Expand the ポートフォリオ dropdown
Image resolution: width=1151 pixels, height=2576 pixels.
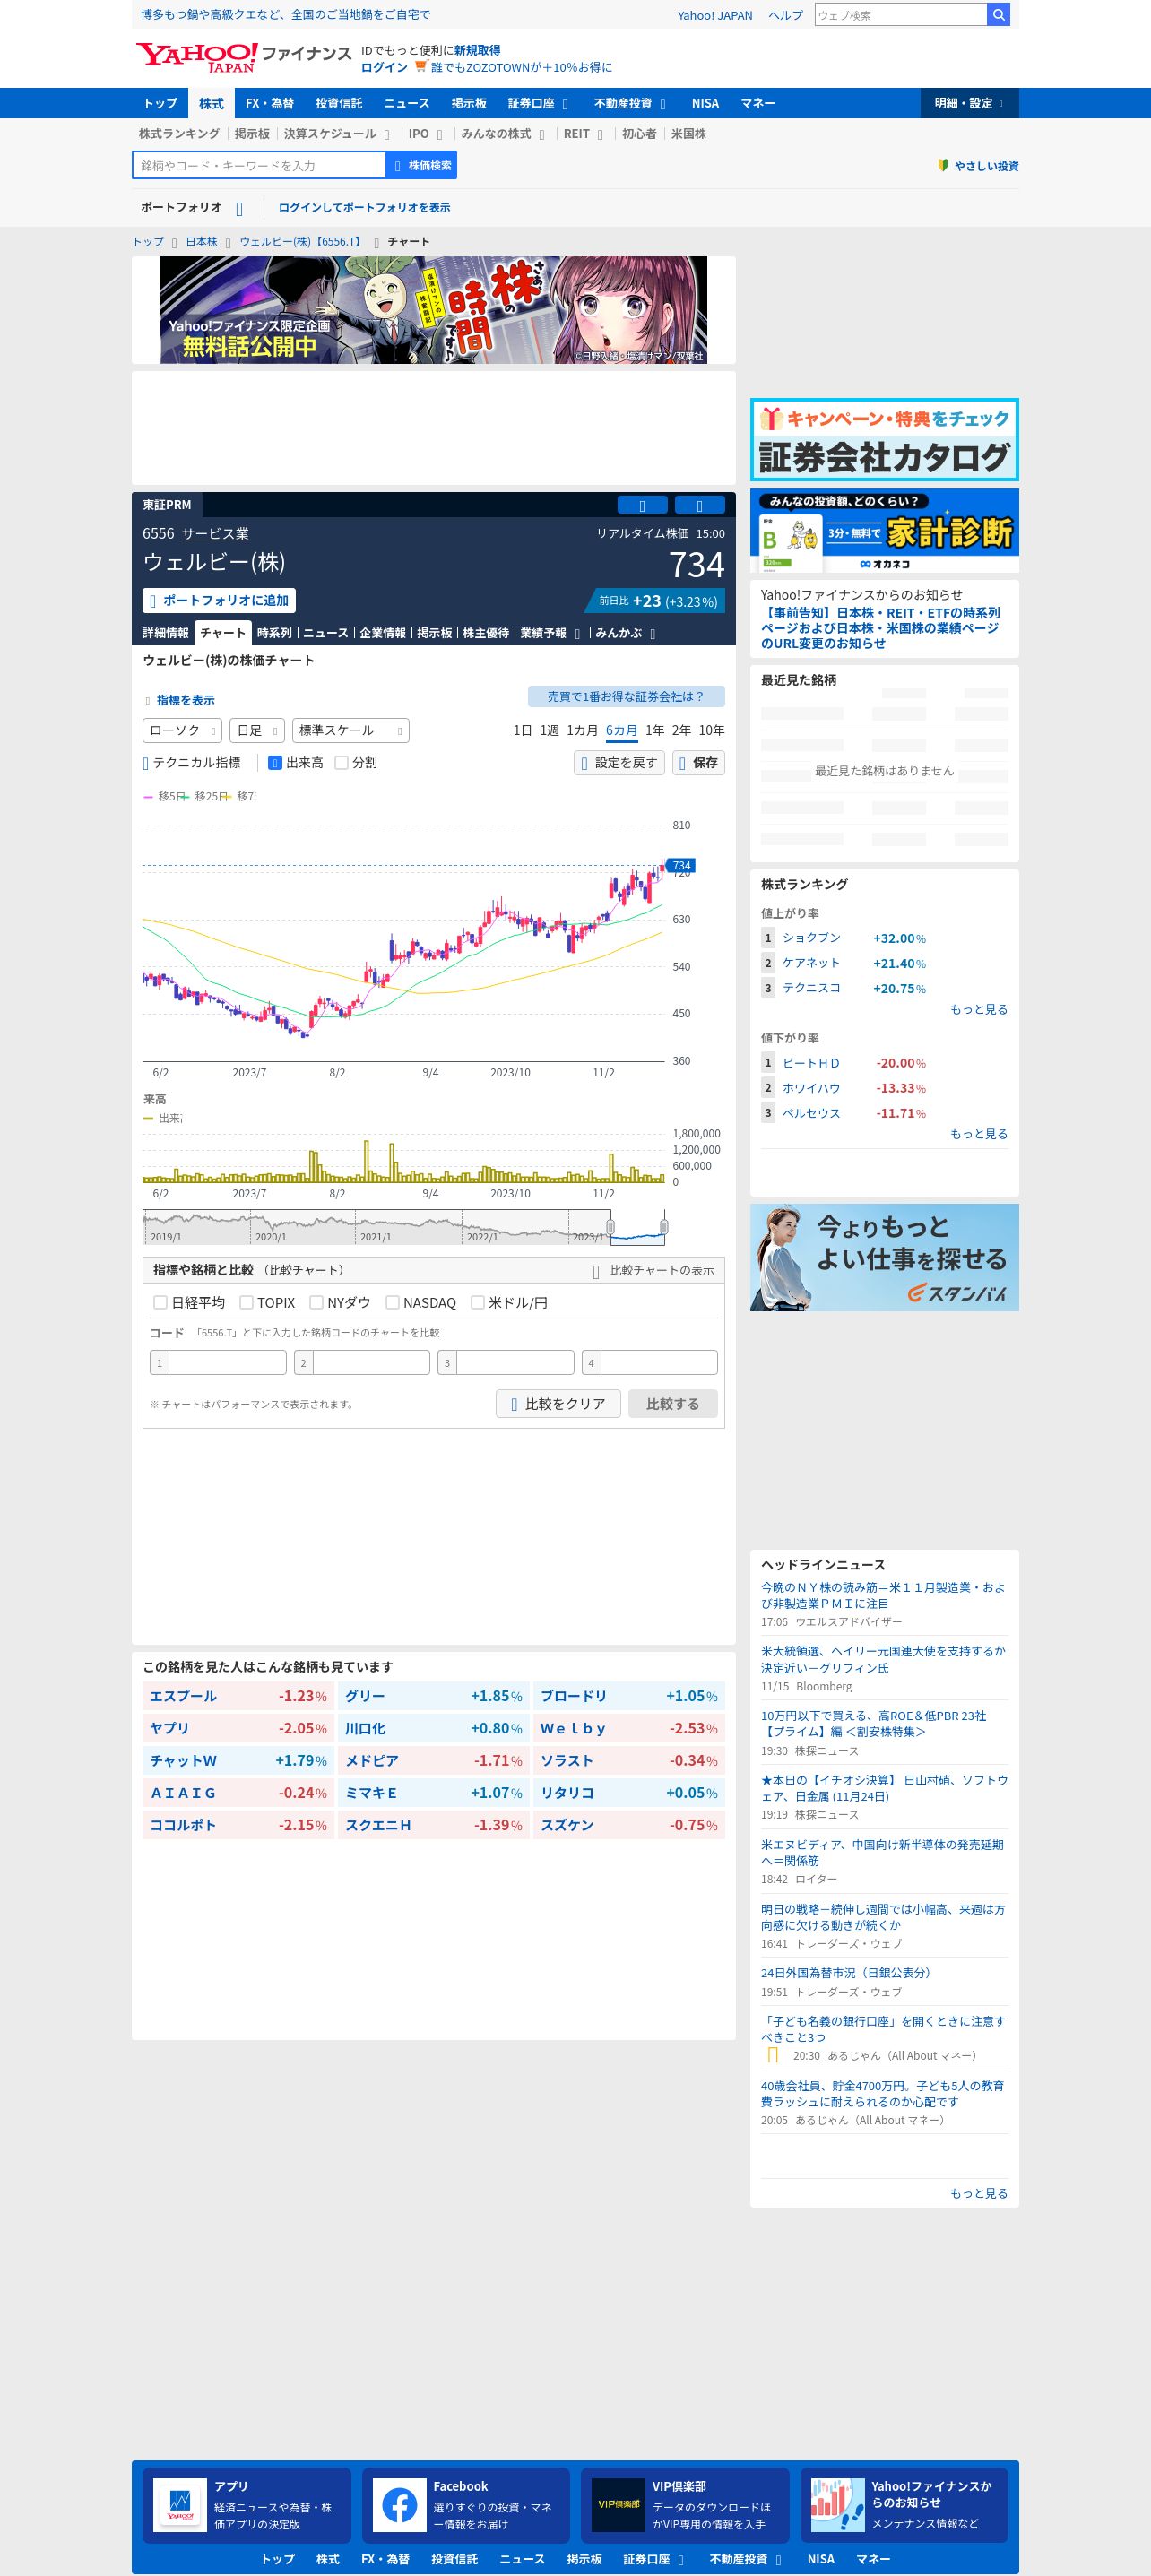tap(192, 208)
